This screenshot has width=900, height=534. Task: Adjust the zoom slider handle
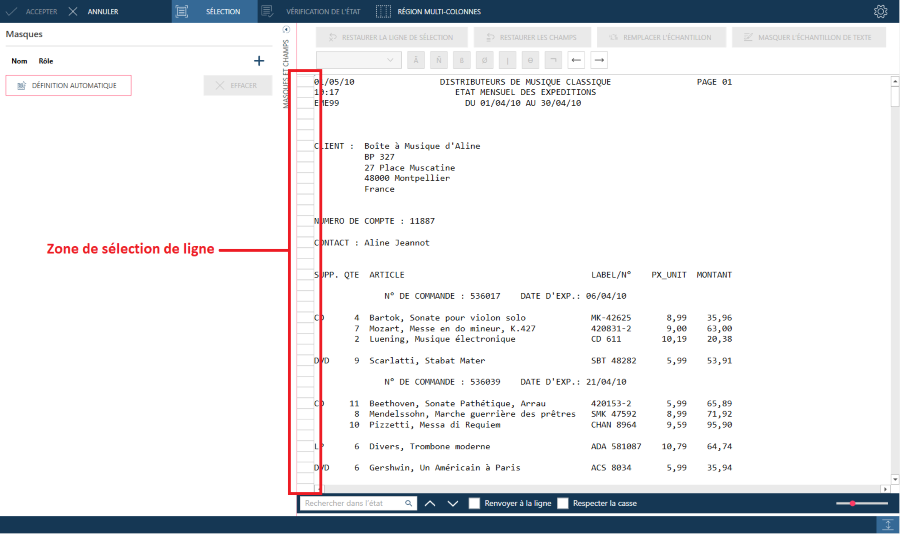852,504
